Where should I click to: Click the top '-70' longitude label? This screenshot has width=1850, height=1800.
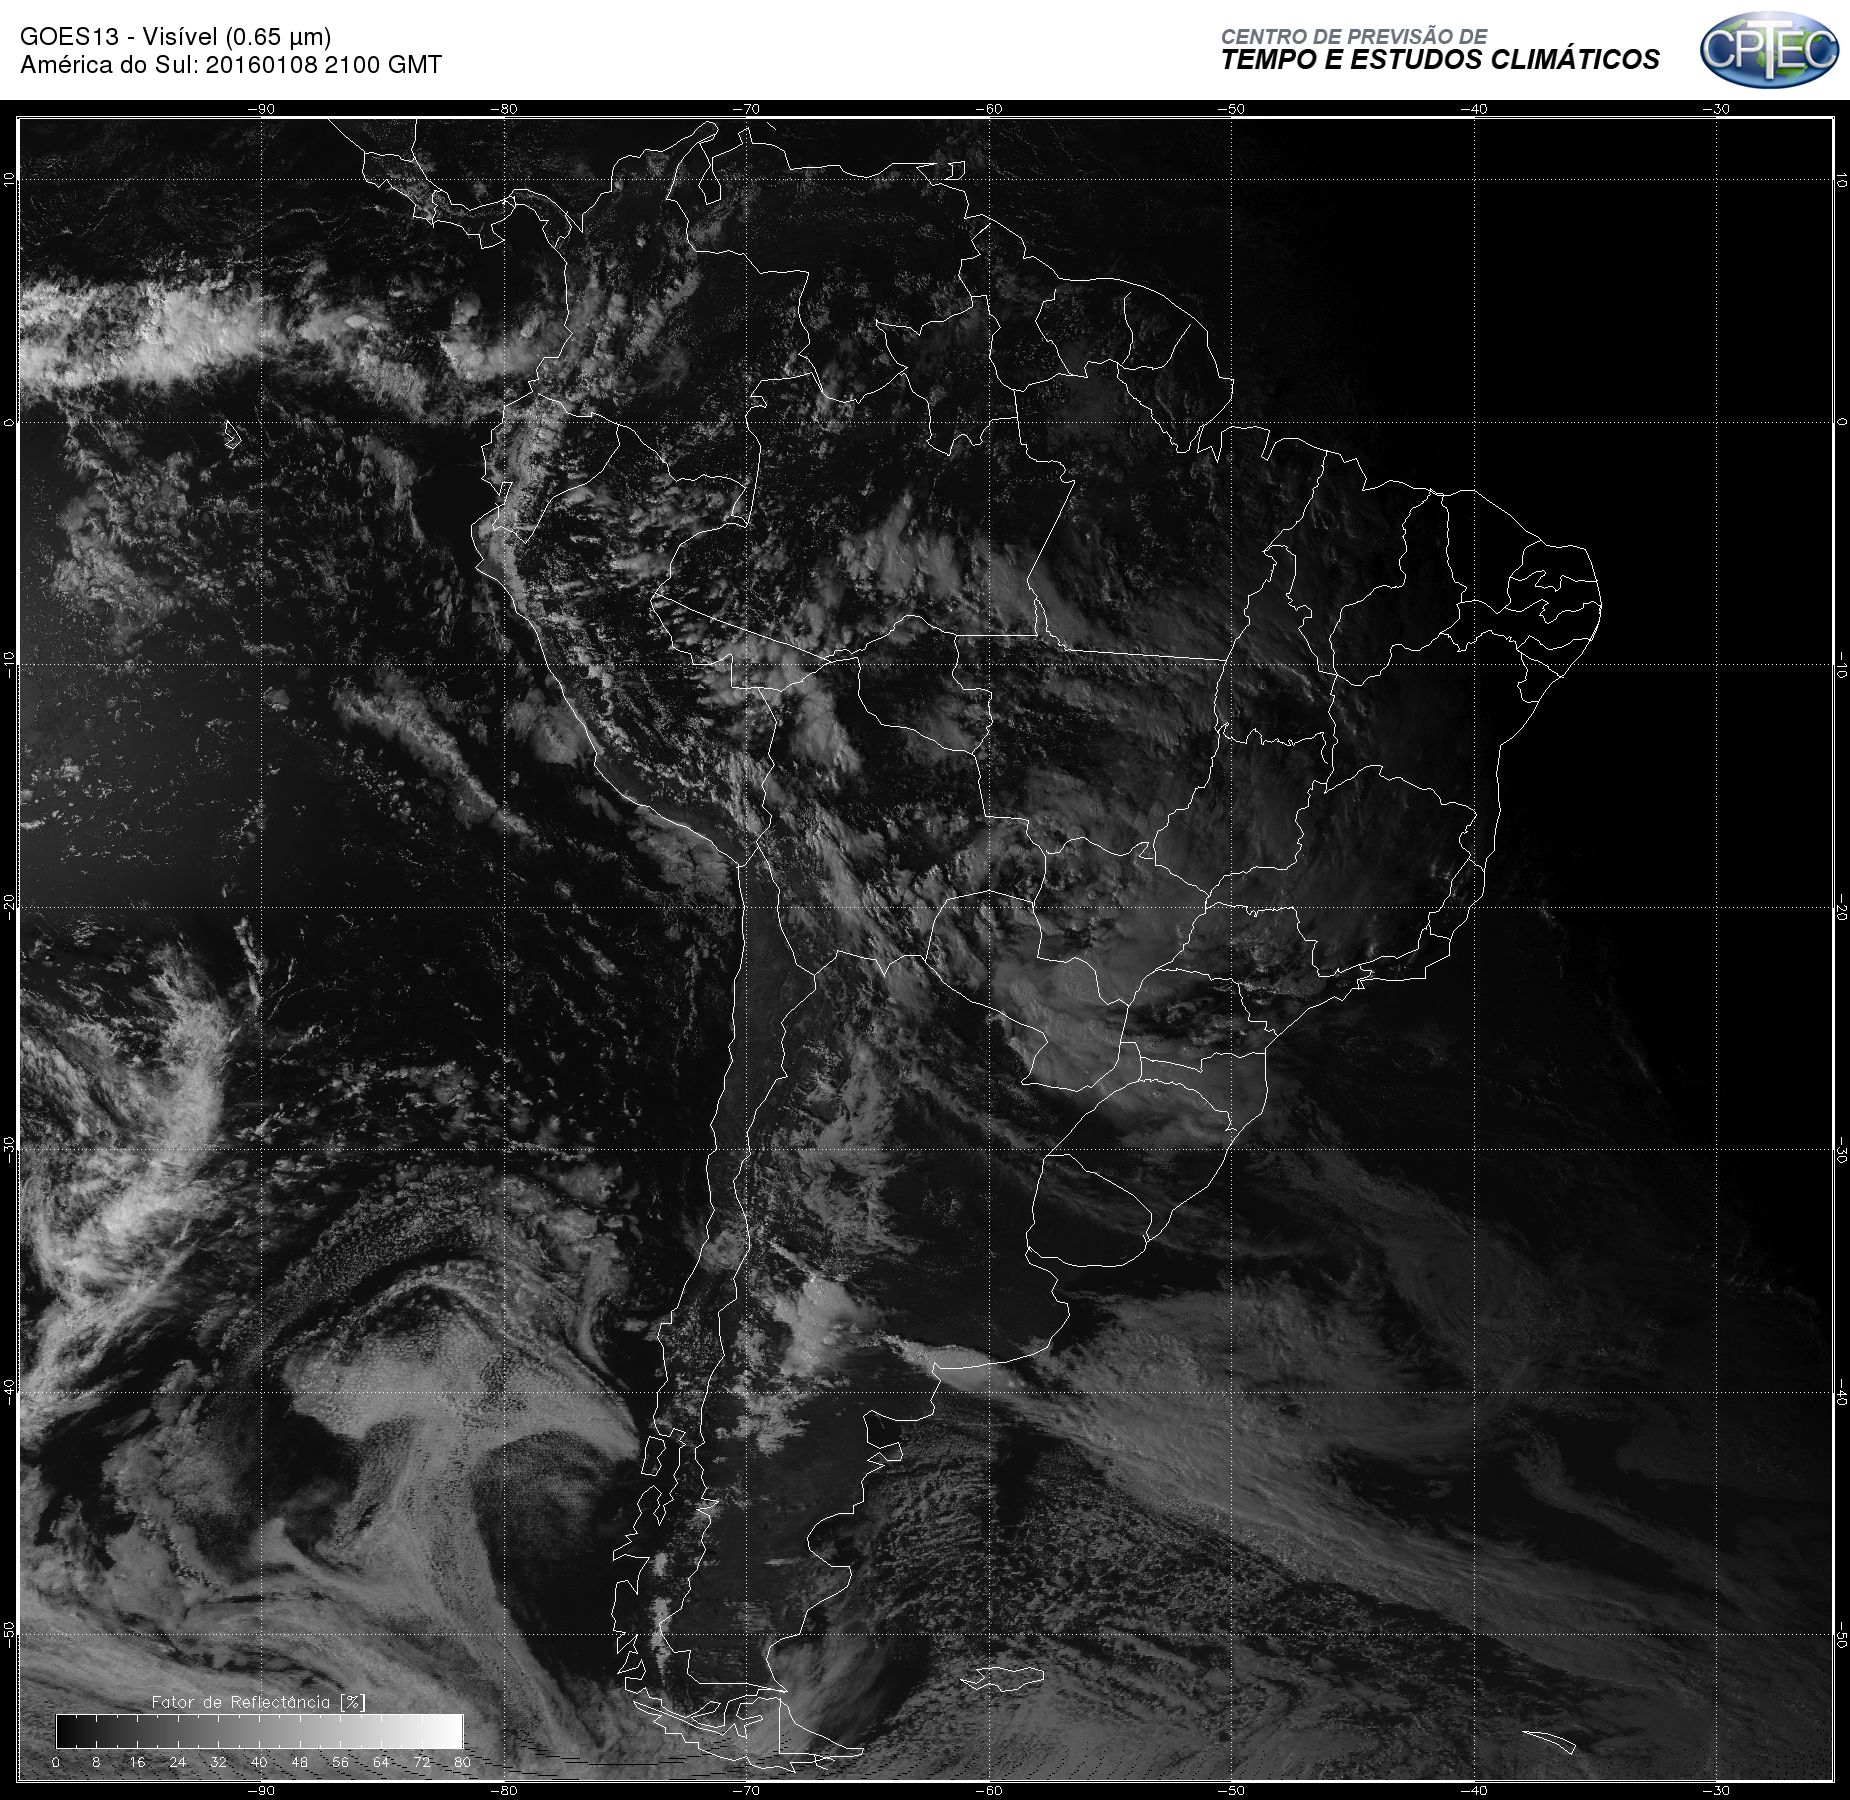point(746,109)
